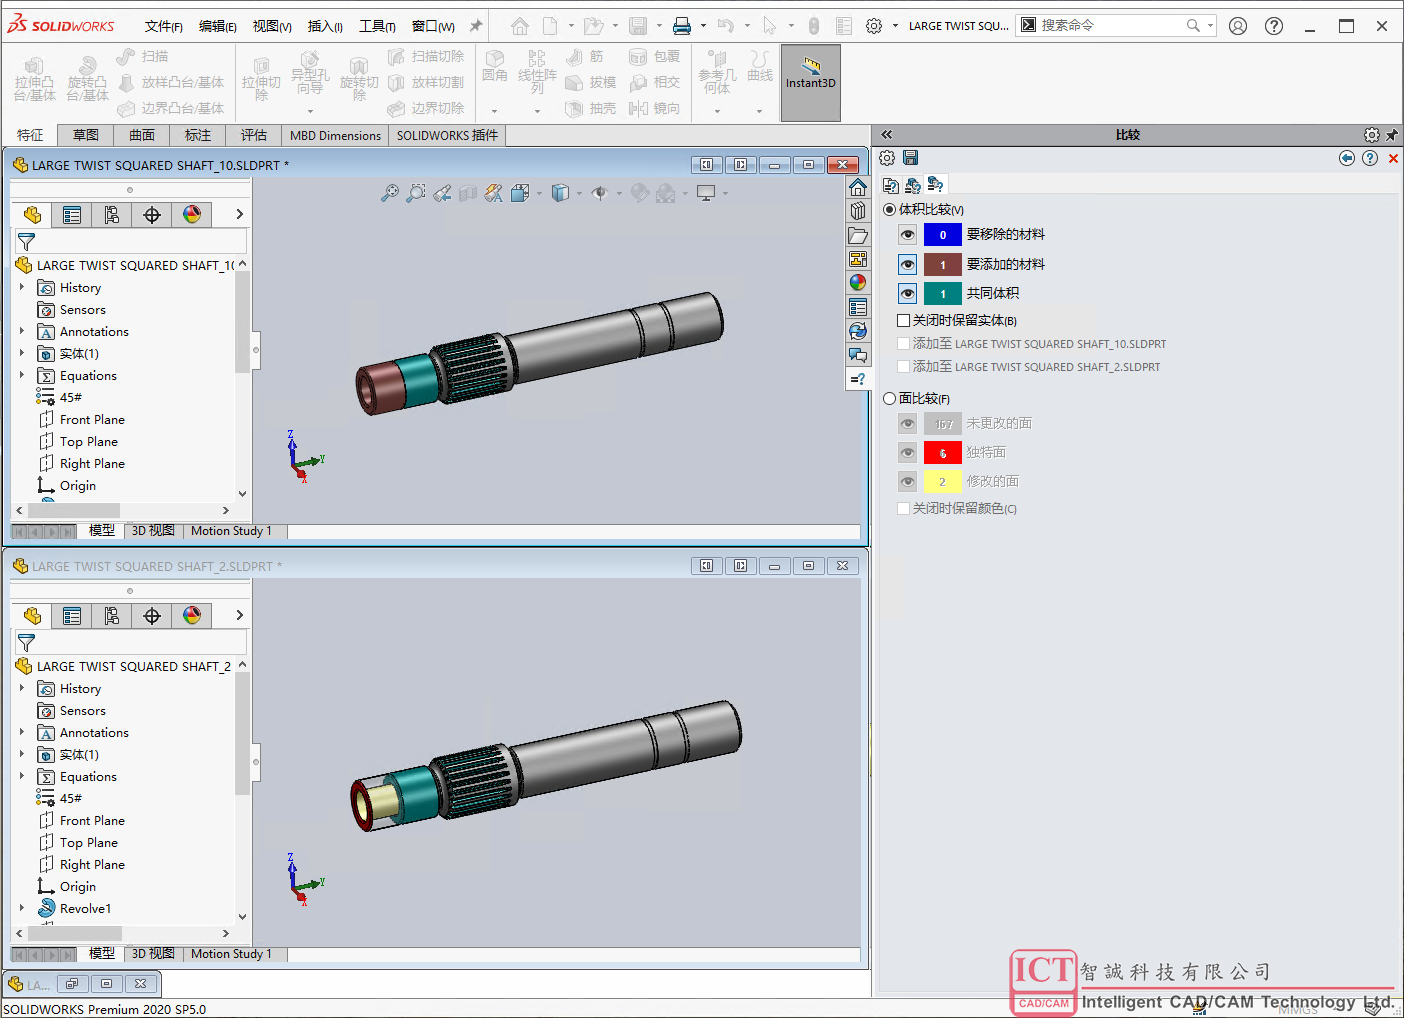The image size is (1404, 1018).
Task: Open the ConfigurationManager tab in top window
Action: (x=112, y=214)
